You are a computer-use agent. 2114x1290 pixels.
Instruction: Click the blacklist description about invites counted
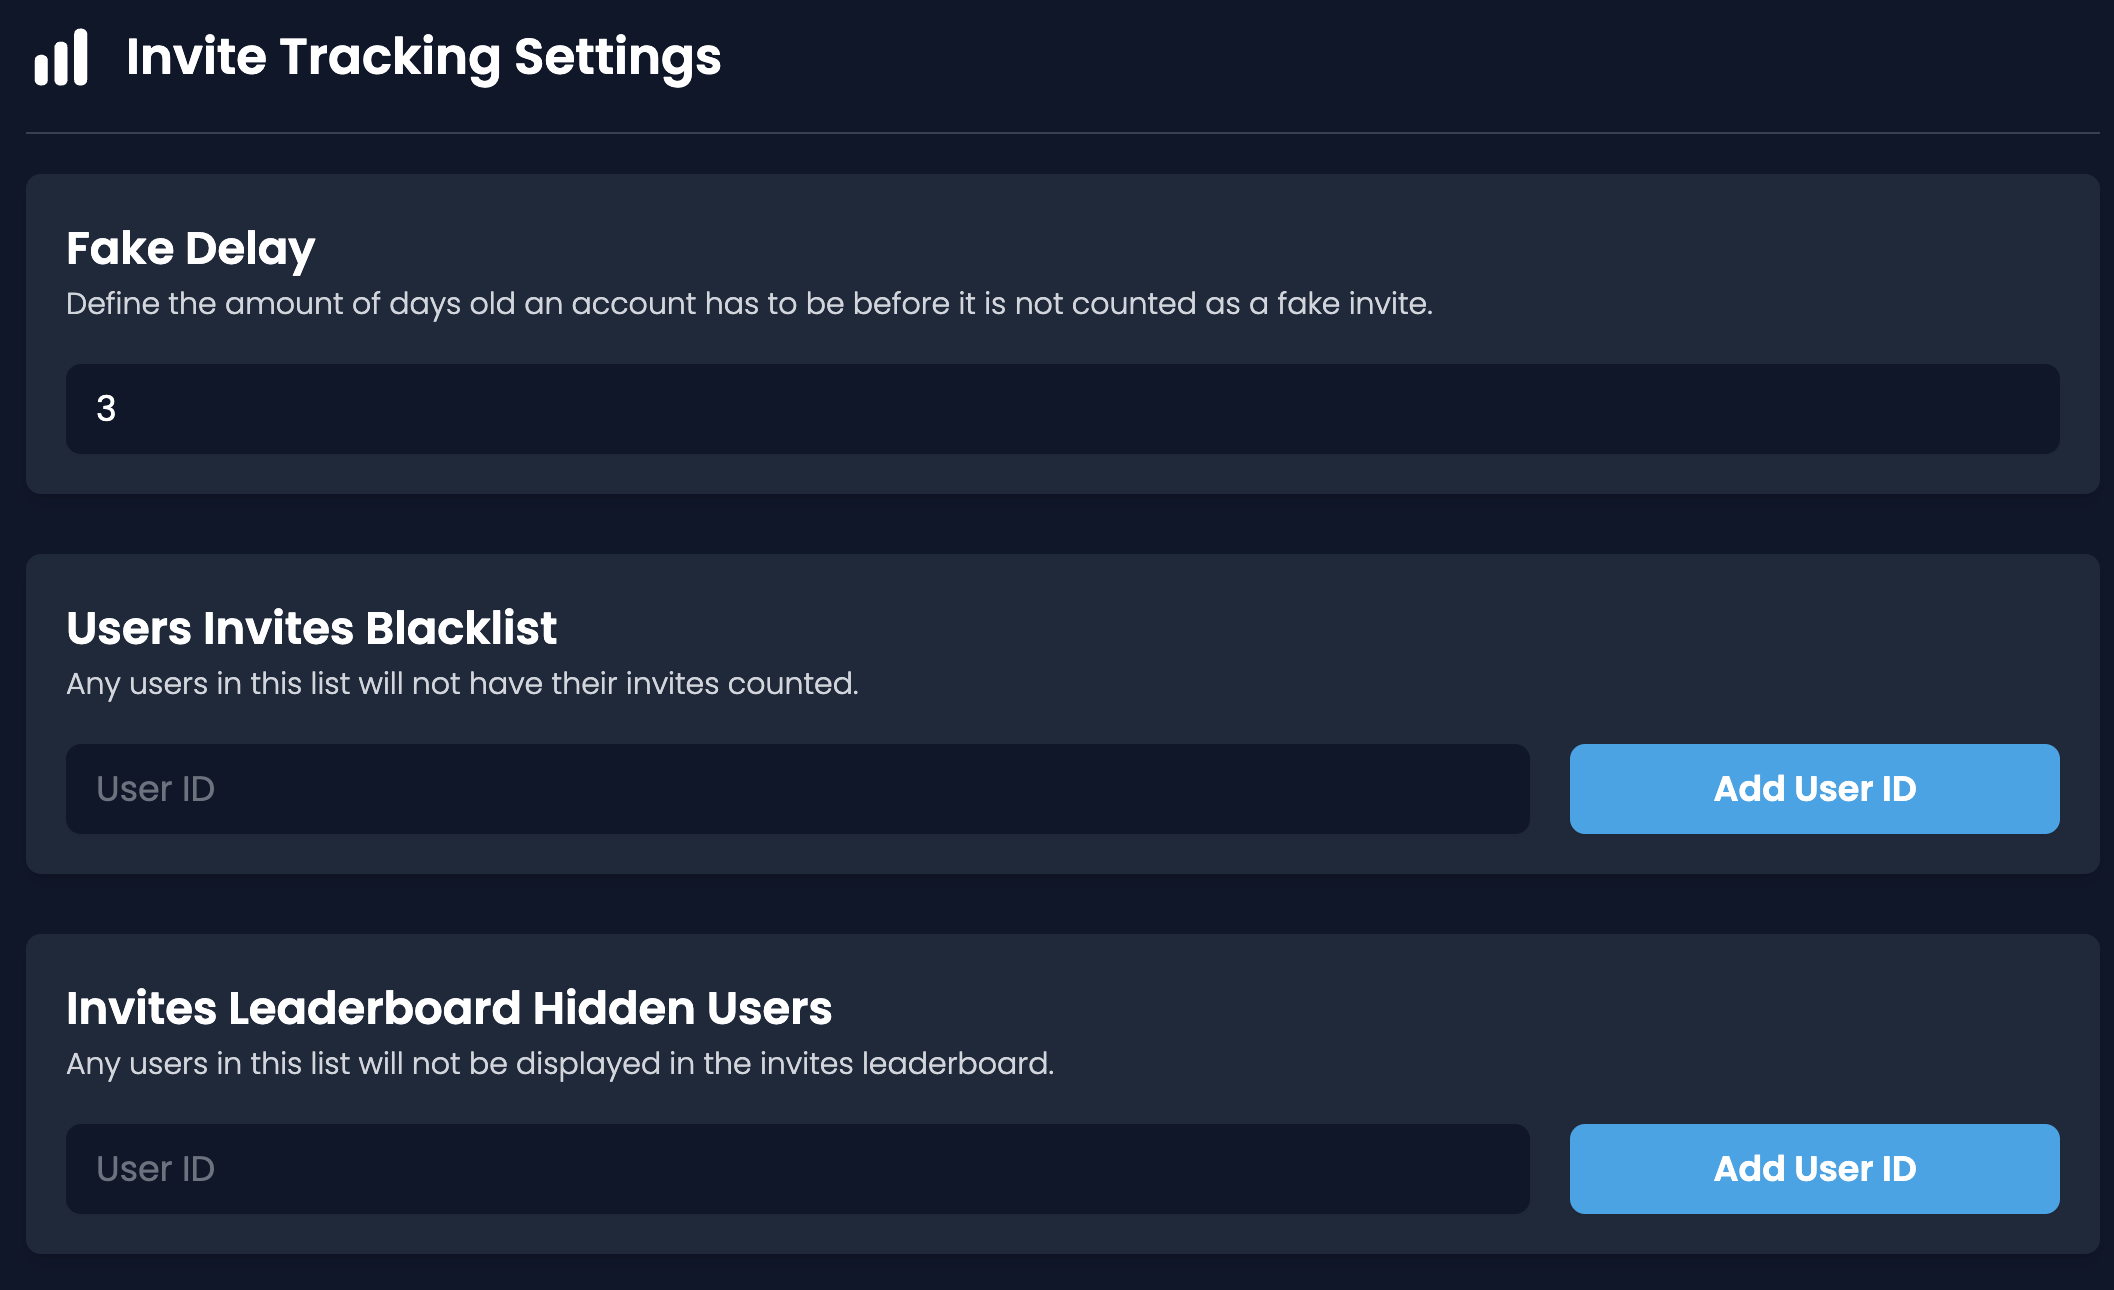pos(462,684)
